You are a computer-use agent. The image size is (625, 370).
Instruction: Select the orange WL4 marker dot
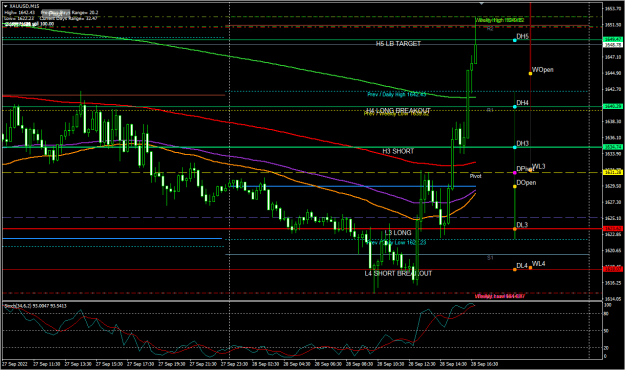530,268
